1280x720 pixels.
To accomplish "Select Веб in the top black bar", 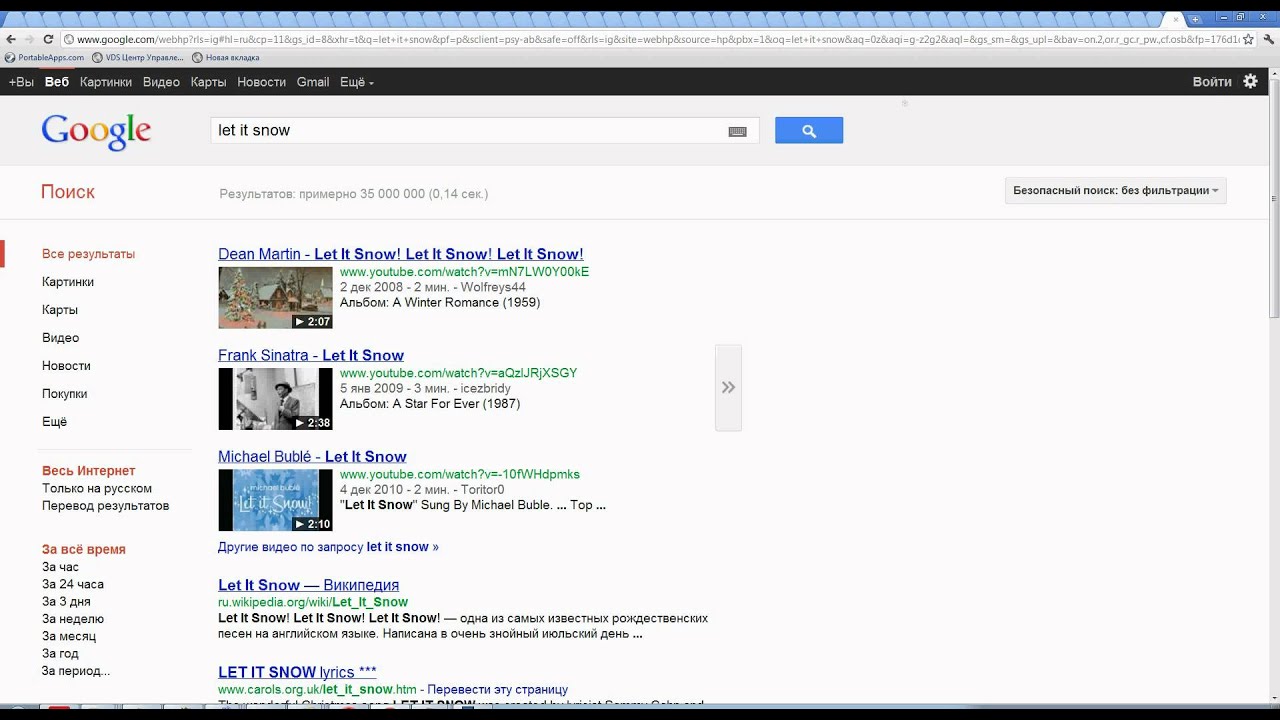I will pos(57,82).
